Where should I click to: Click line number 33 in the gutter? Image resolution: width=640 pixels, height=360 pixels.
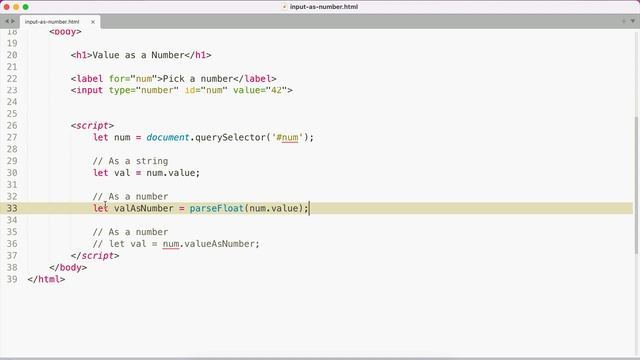click(x=12, y=208)
